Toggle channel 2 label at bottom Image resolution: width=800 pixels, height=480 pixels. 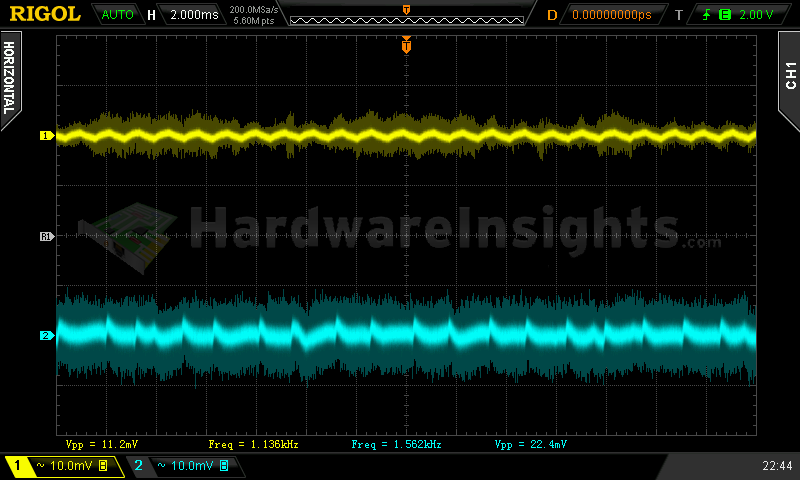tap(138, 466)
